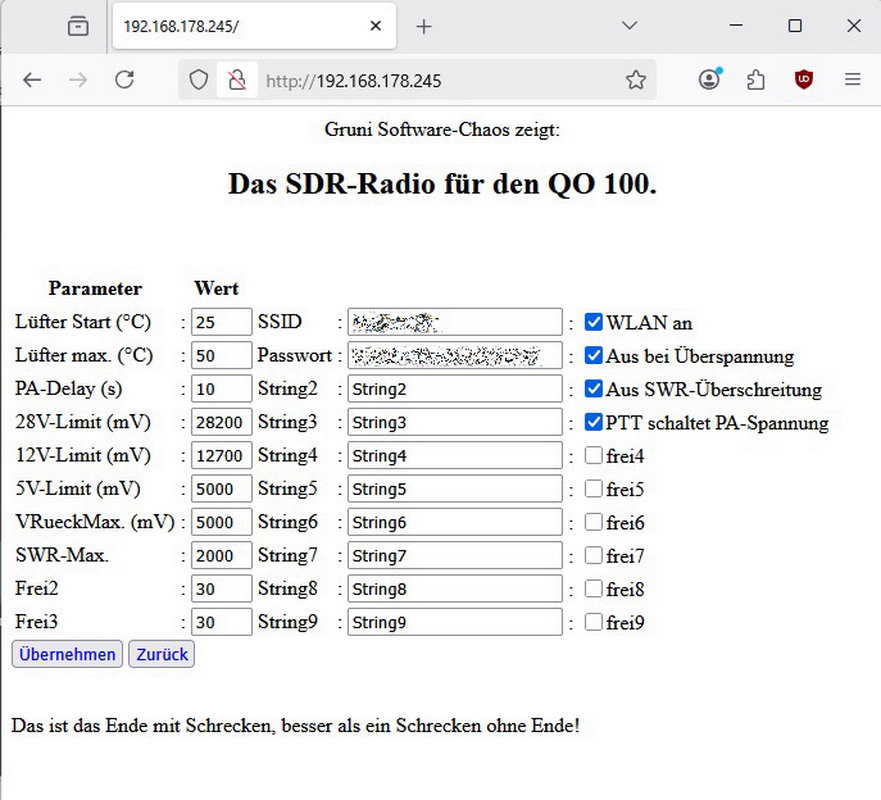Open the extensions puzzle-piece icon
The image size is (881, 800).
coord(756,80)
